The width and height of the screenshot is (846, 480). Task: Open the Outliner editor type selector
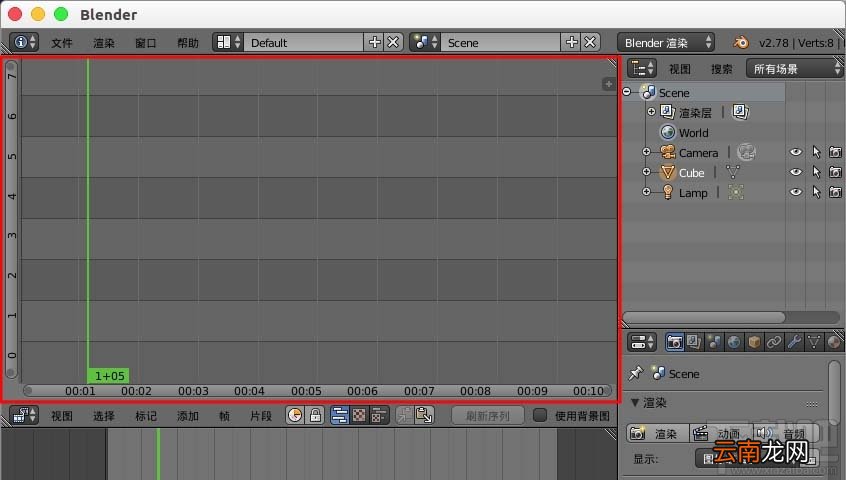tap(642, 68)
